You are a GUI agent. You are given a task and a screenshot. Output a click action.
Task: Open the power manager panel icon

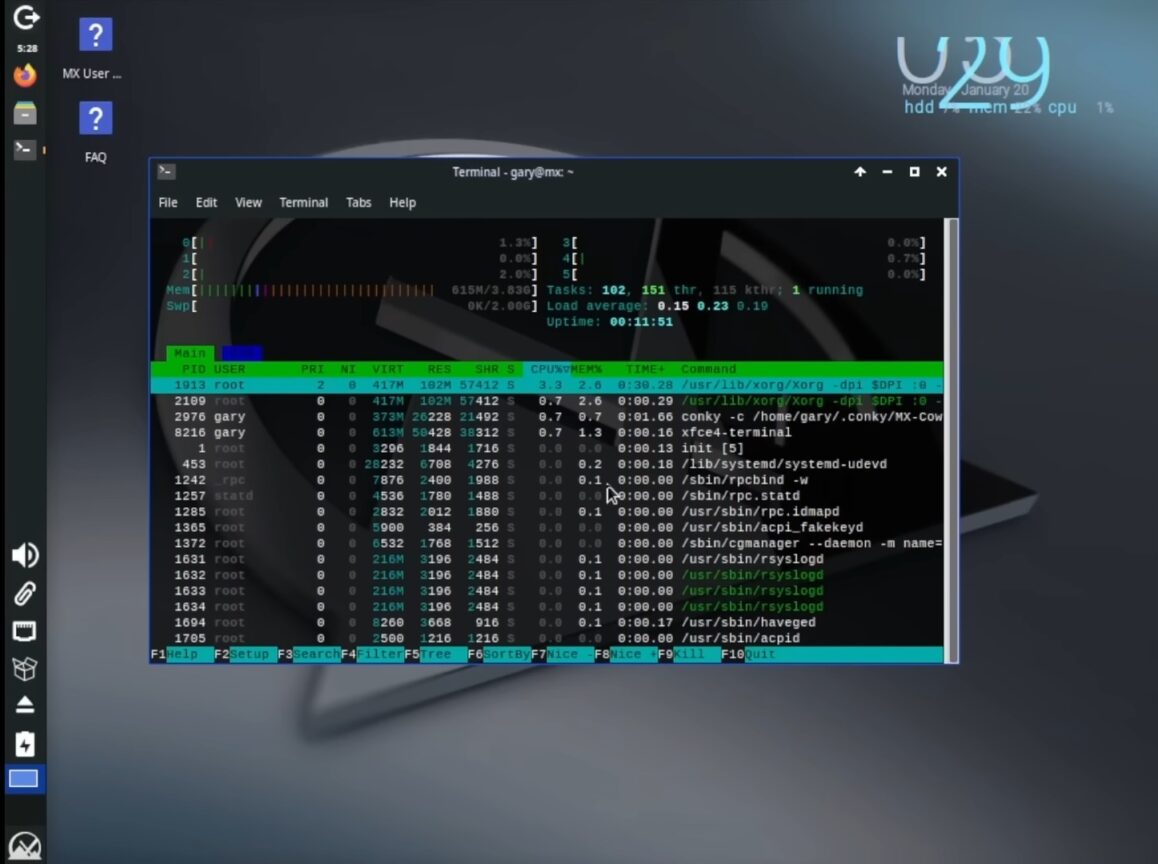click(x=24, y=741)
